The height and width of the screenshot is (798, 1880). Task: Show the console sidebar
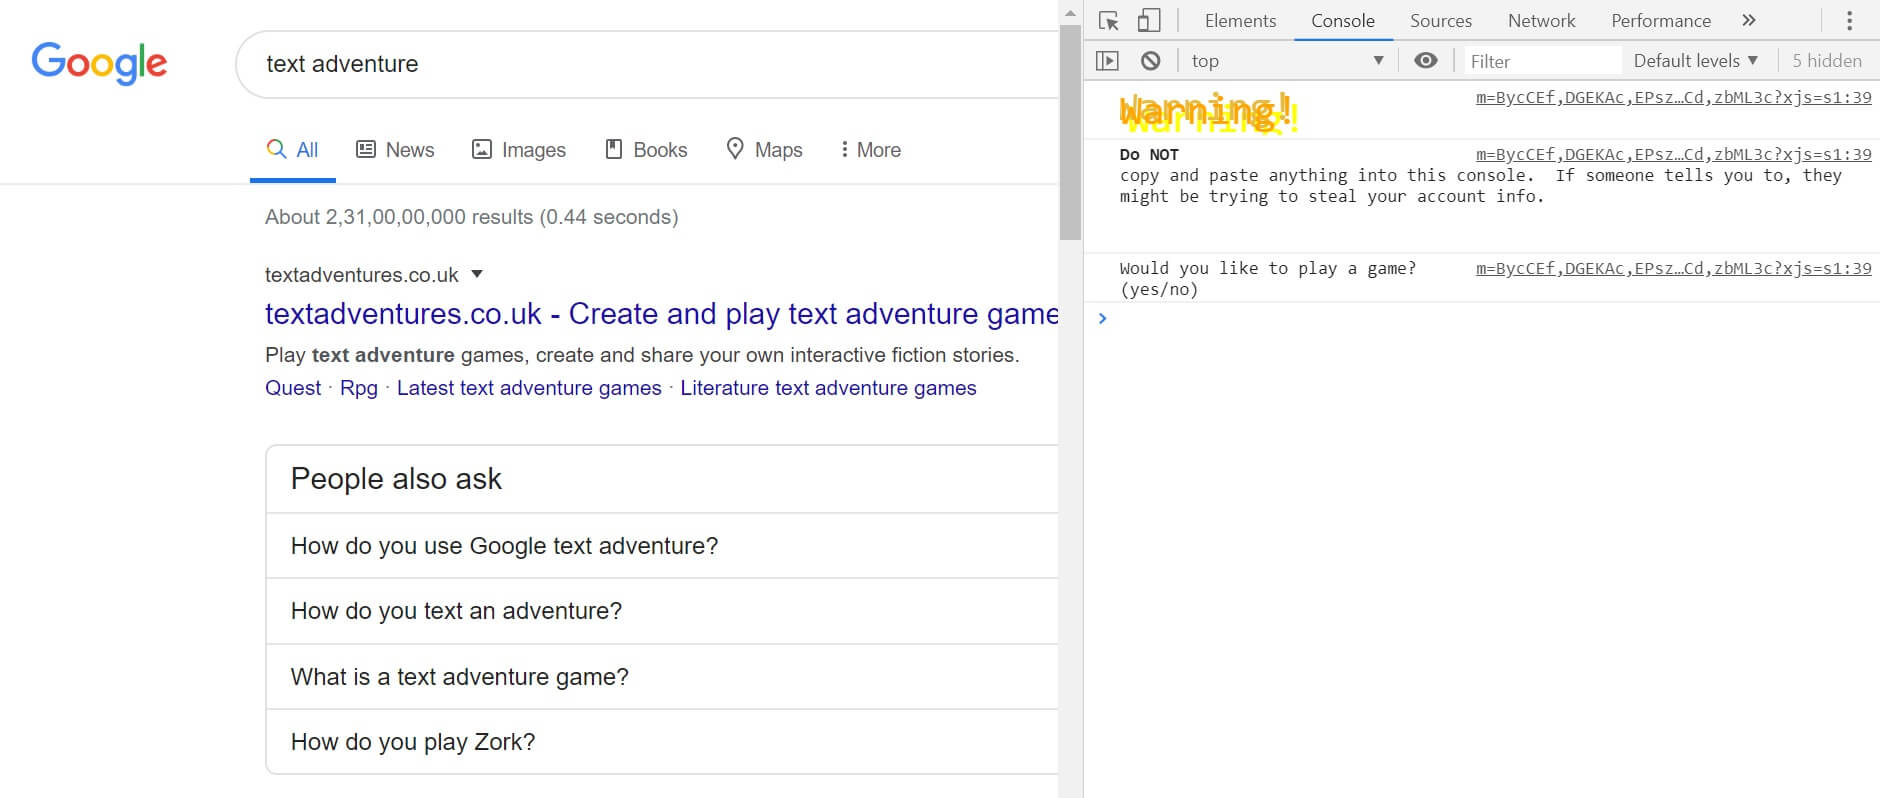point(1107,61)
